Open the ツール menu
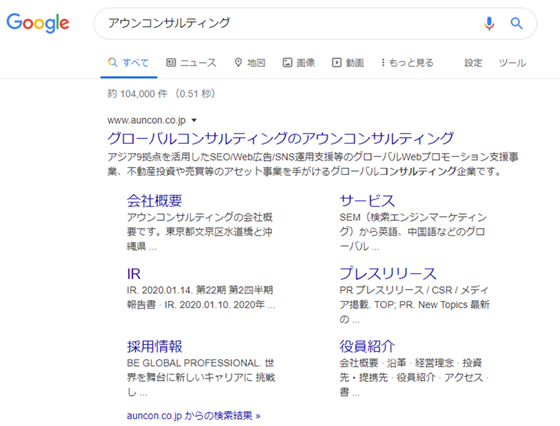Screen dimensions: 560x426 (x=512, y=63)
